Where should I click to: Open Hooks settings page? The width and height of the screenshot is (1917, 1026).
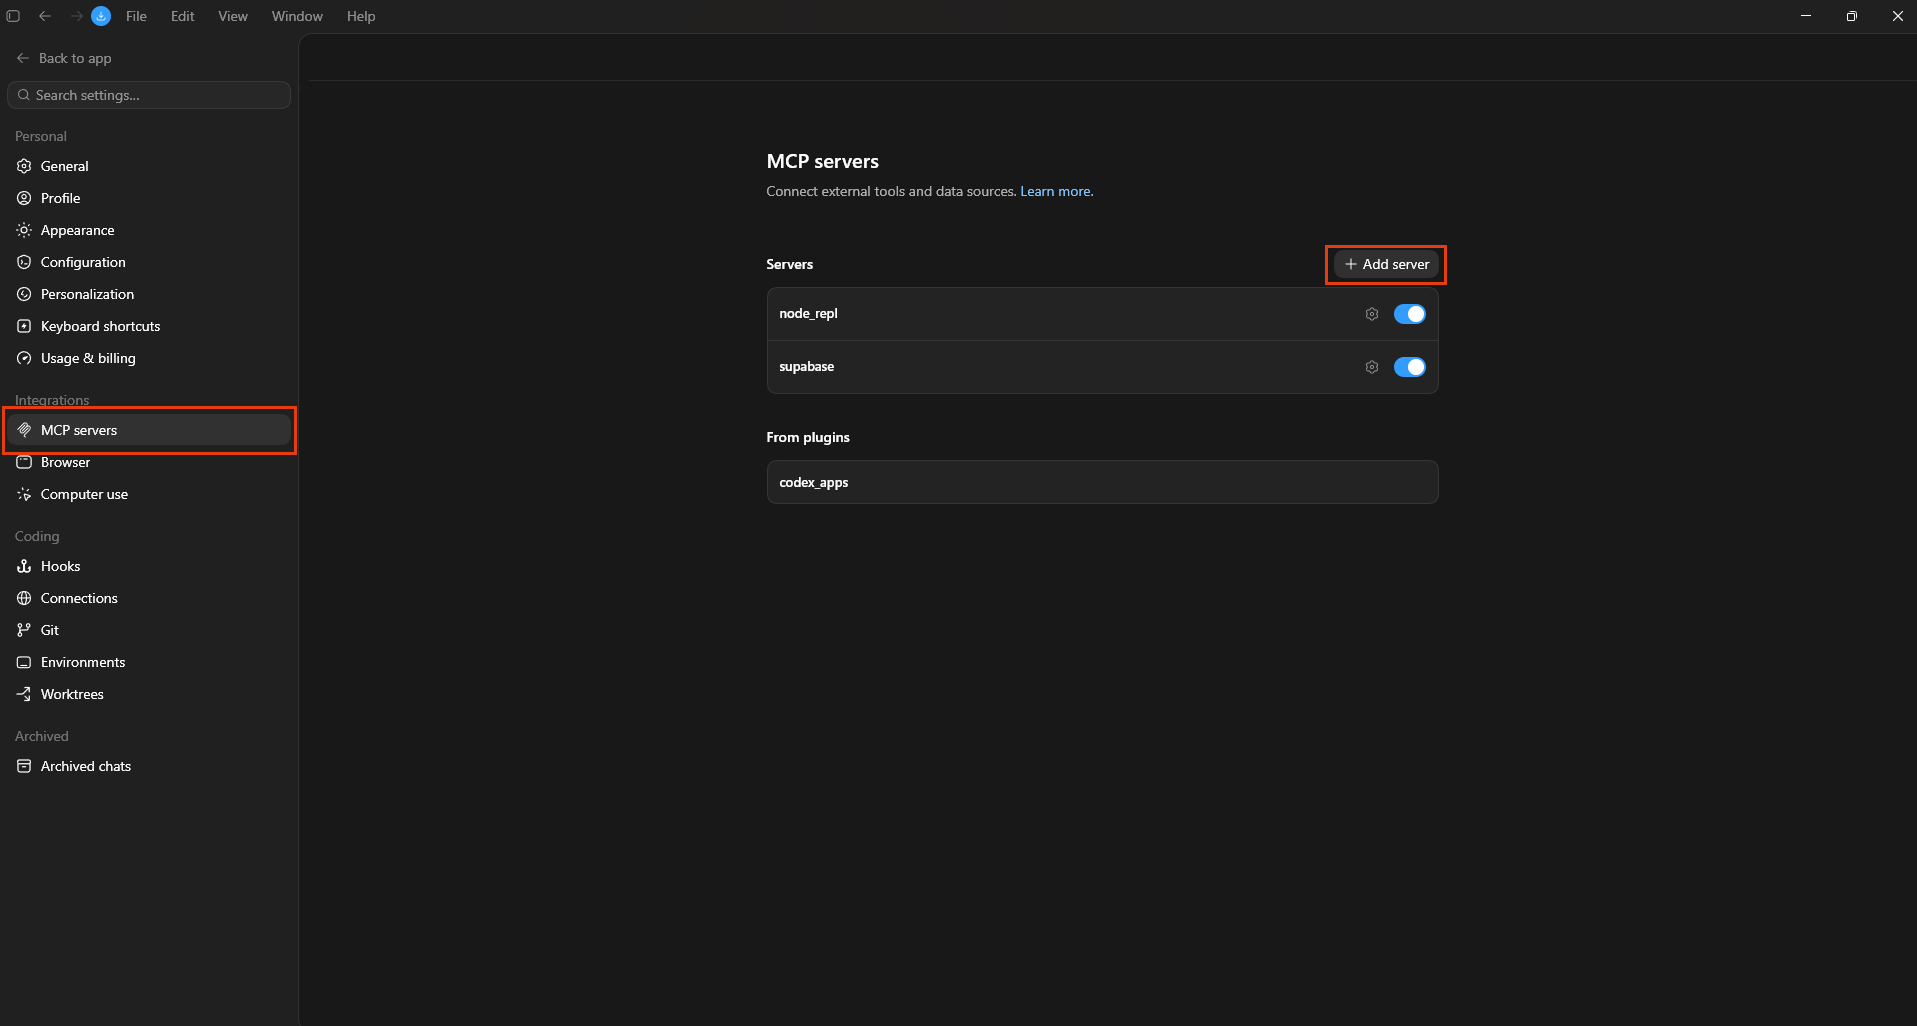(x=149, y=566)
